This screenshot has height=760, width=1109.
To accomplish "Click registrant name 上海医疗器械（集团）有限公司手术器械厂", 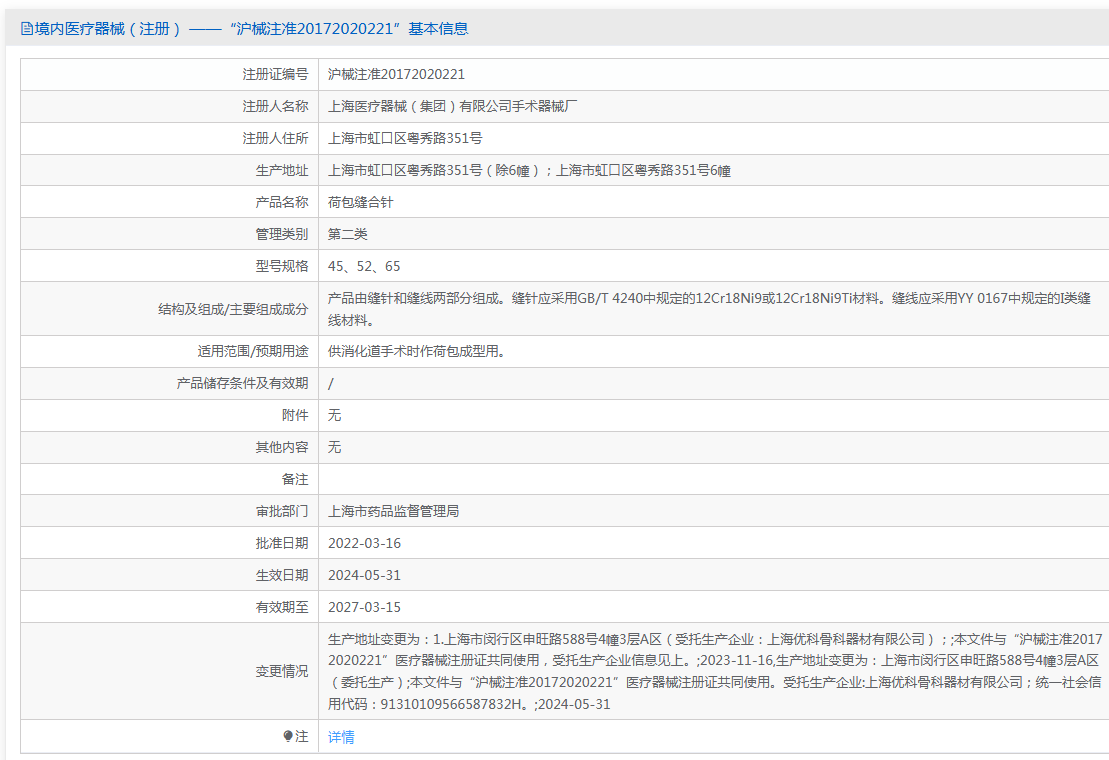I will click(453, 106).
